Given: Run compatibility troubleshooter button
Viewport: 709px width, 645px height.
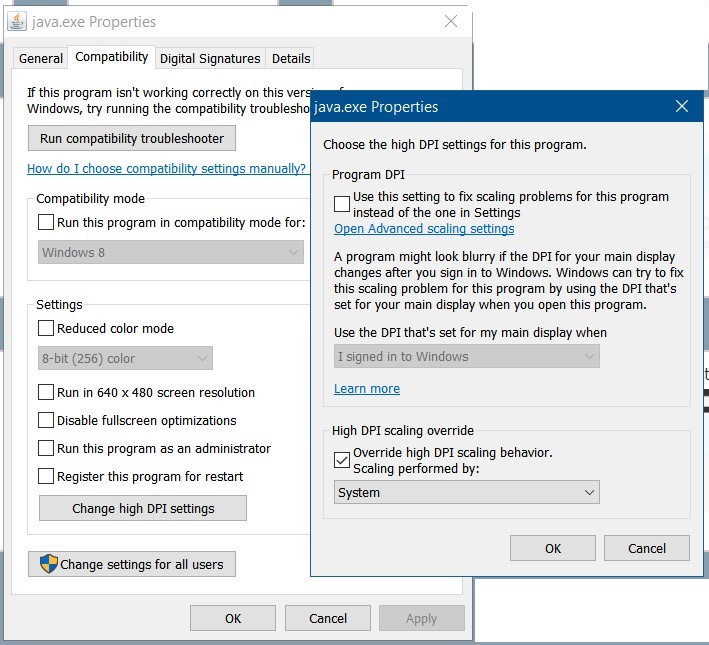Looking at the screenshot, I should 132,138.
